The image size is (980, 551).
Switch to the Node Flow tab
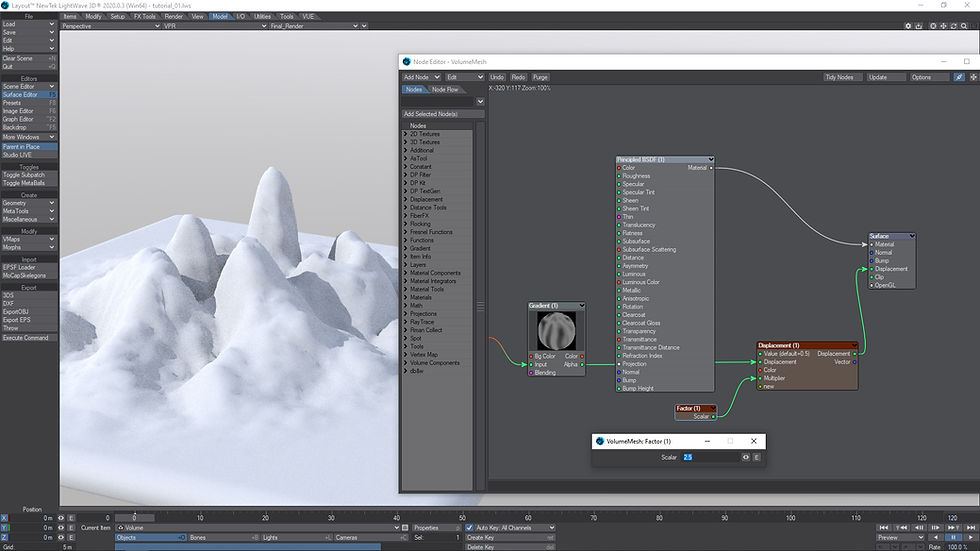pos(445,89)
